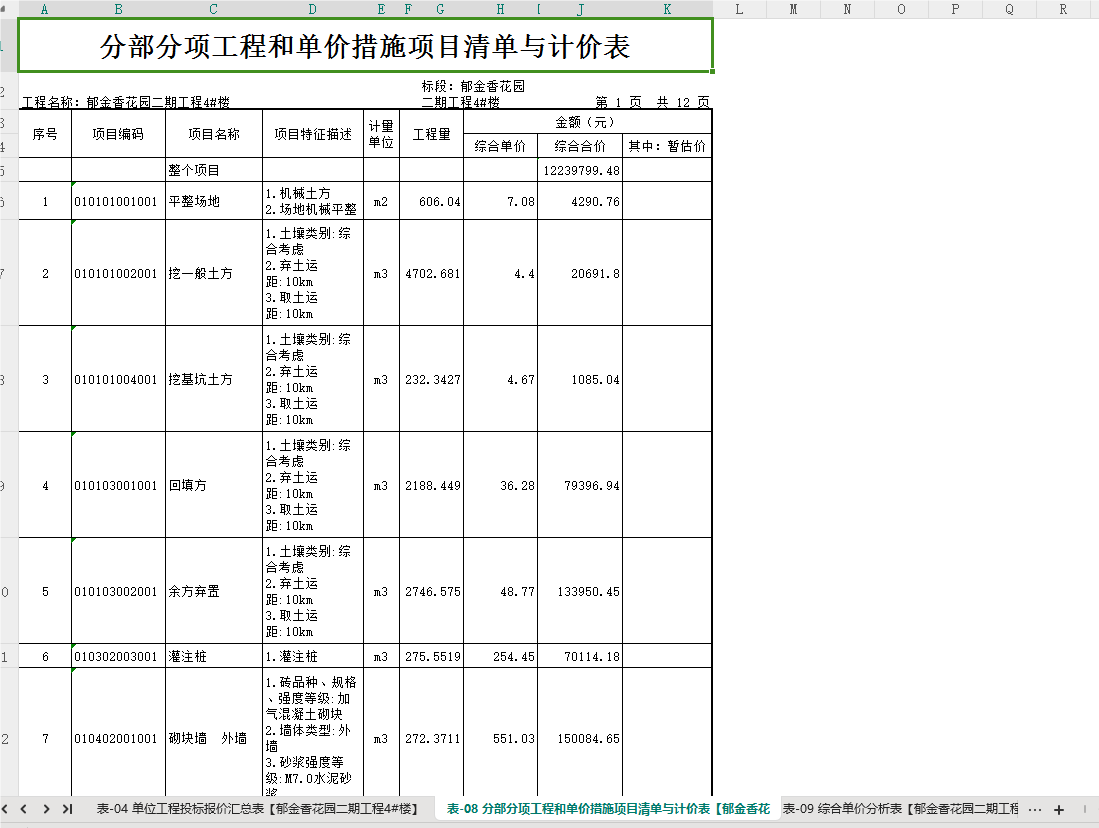Click column P header
The width and height of the screenshot is (1099, 828).
(955, 9)
